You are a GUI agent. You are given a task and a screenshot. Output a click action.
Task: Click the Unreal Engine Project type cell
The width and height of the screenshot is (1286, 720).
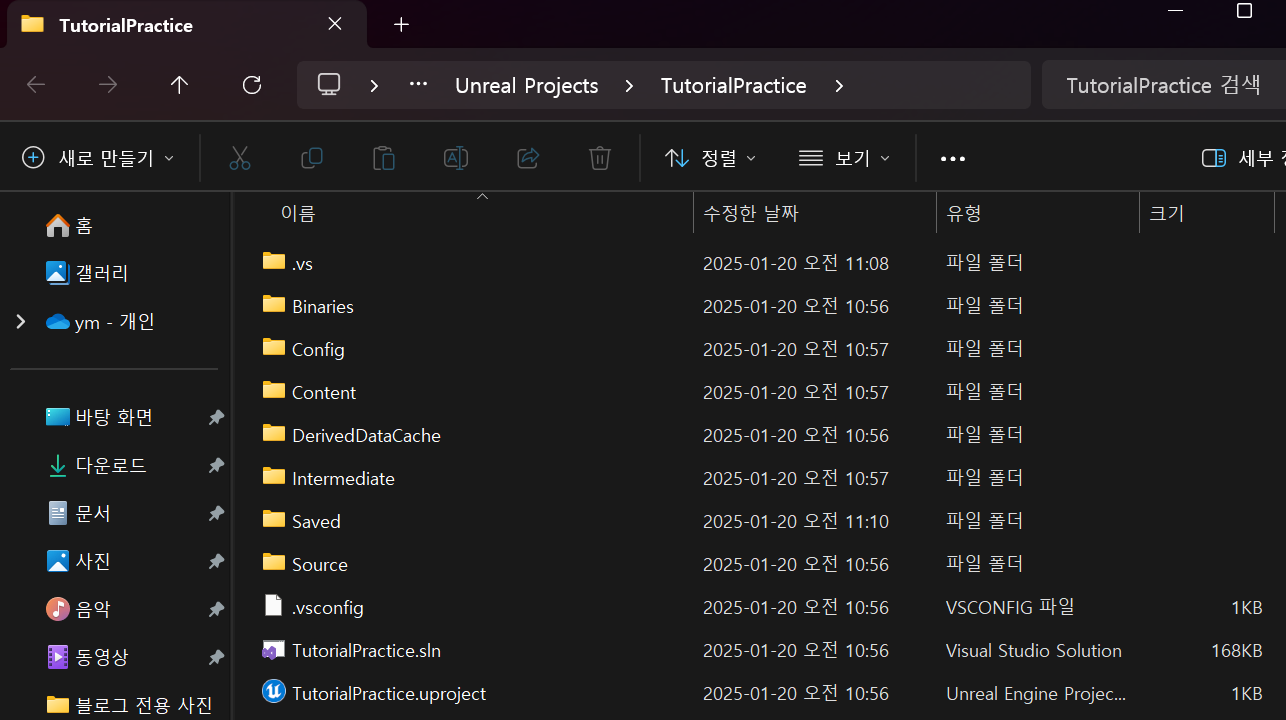coord(1036,694)
